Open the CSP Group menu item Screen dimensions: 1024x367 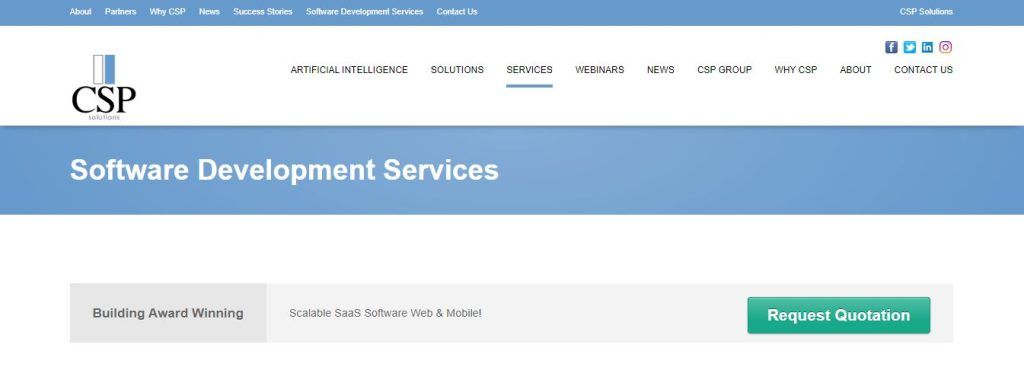pyautogui.click(x=724, y=70)
